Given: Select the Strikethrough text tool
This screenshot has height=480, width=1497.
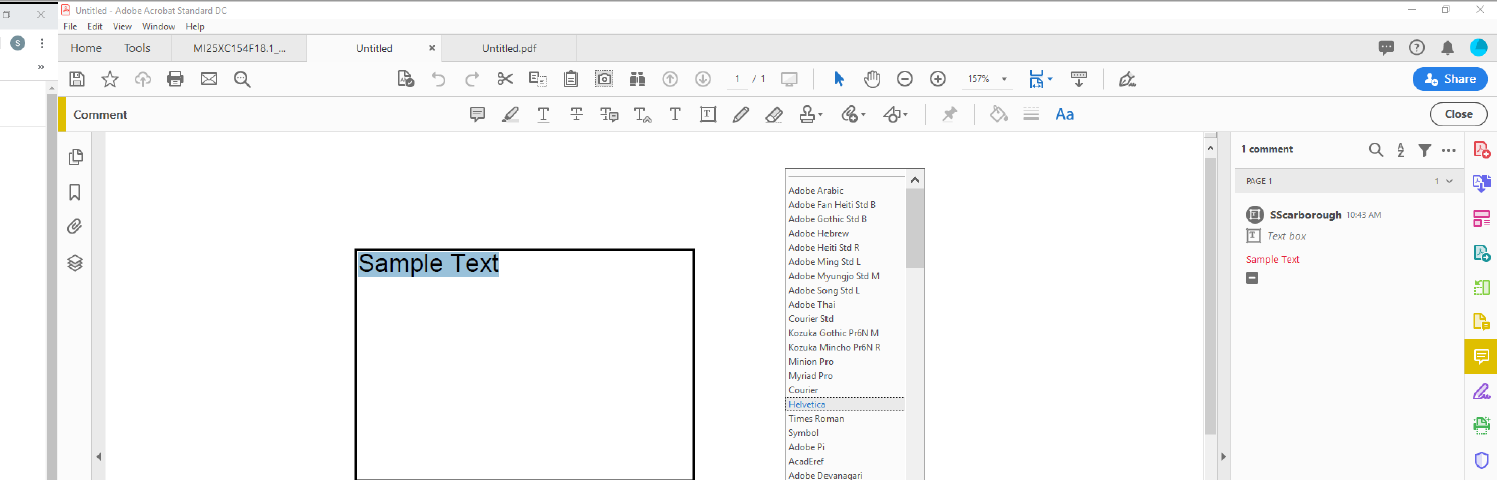Looking at the screenshot, I should point(576,115).
